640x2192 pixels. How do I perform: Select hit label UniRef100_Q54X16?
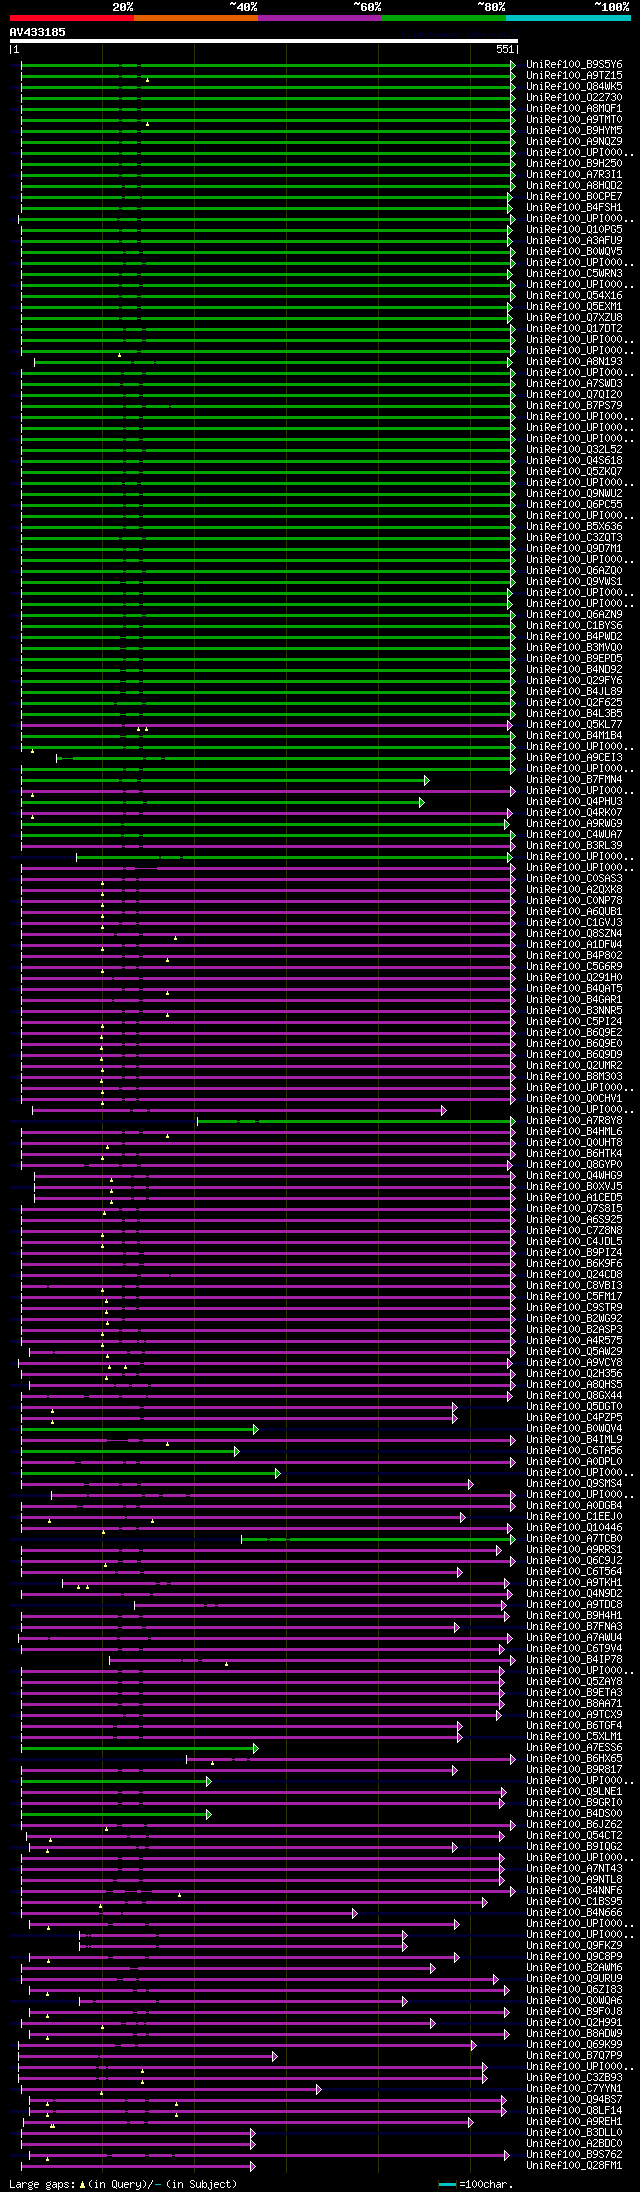tap(574, 295)
